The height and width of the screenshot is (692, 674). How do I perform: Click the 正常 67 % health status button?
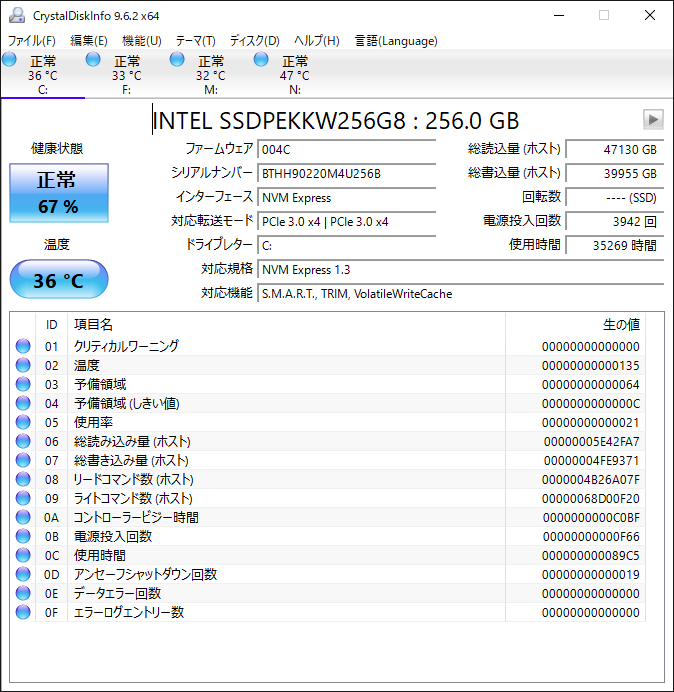click(x=58, y=193)
